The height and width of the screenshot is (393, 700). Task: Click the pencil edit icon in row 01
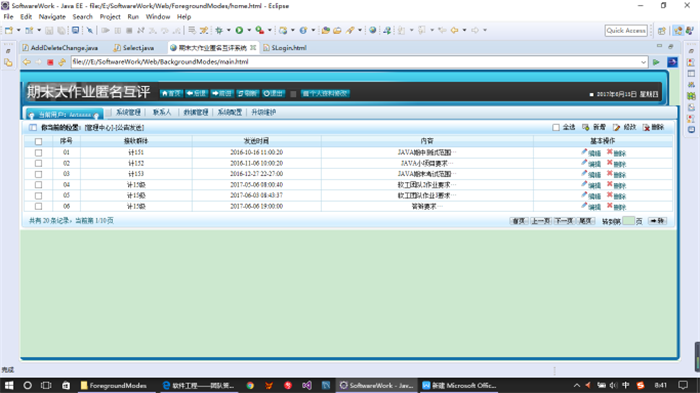pyautogui.click(x=584, y=152)
